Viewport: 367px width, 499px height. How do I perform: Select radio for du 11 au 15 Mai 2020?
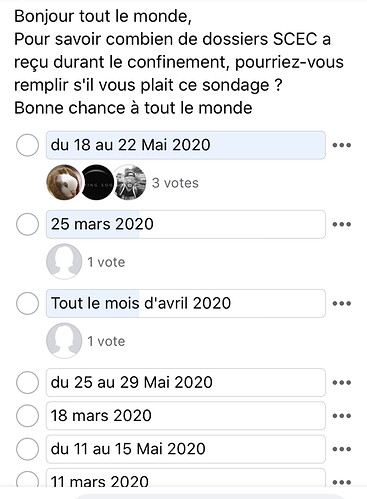point(27,449)
